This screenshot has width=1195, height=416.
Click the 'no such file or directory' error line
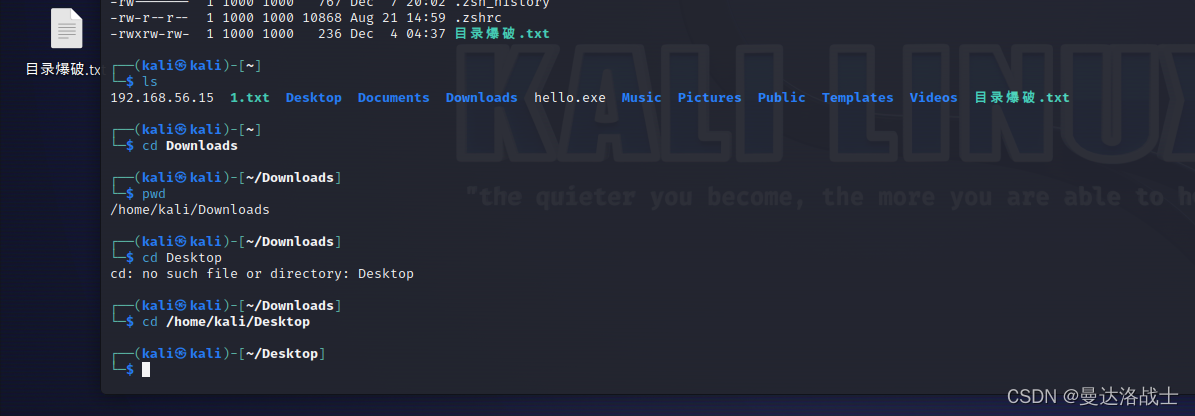point(262,274)
